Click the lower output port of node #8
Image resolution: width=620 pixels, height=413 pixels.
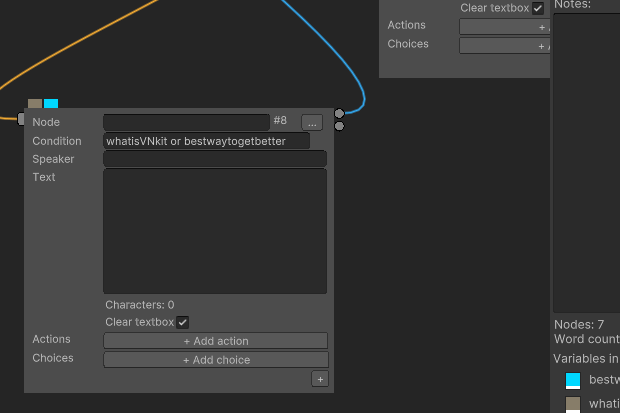point(339,126)
